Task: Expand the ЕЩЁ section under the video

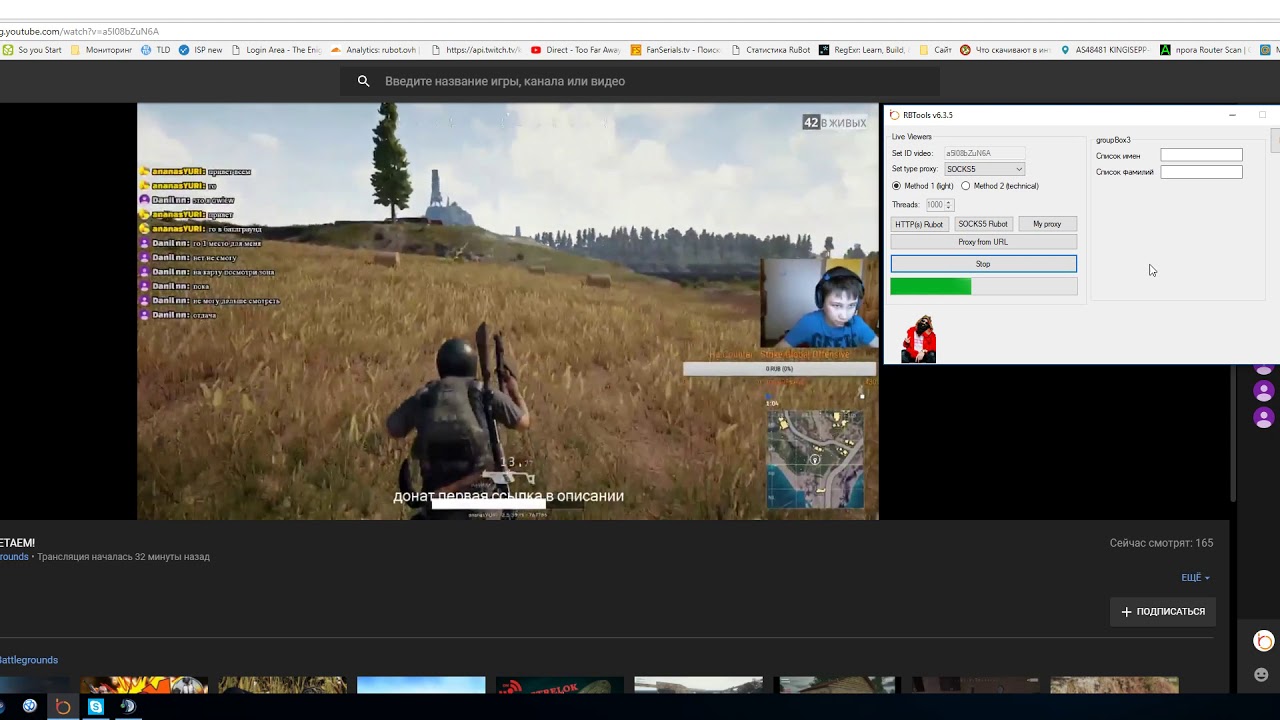Action: (x=1195, y=578)
